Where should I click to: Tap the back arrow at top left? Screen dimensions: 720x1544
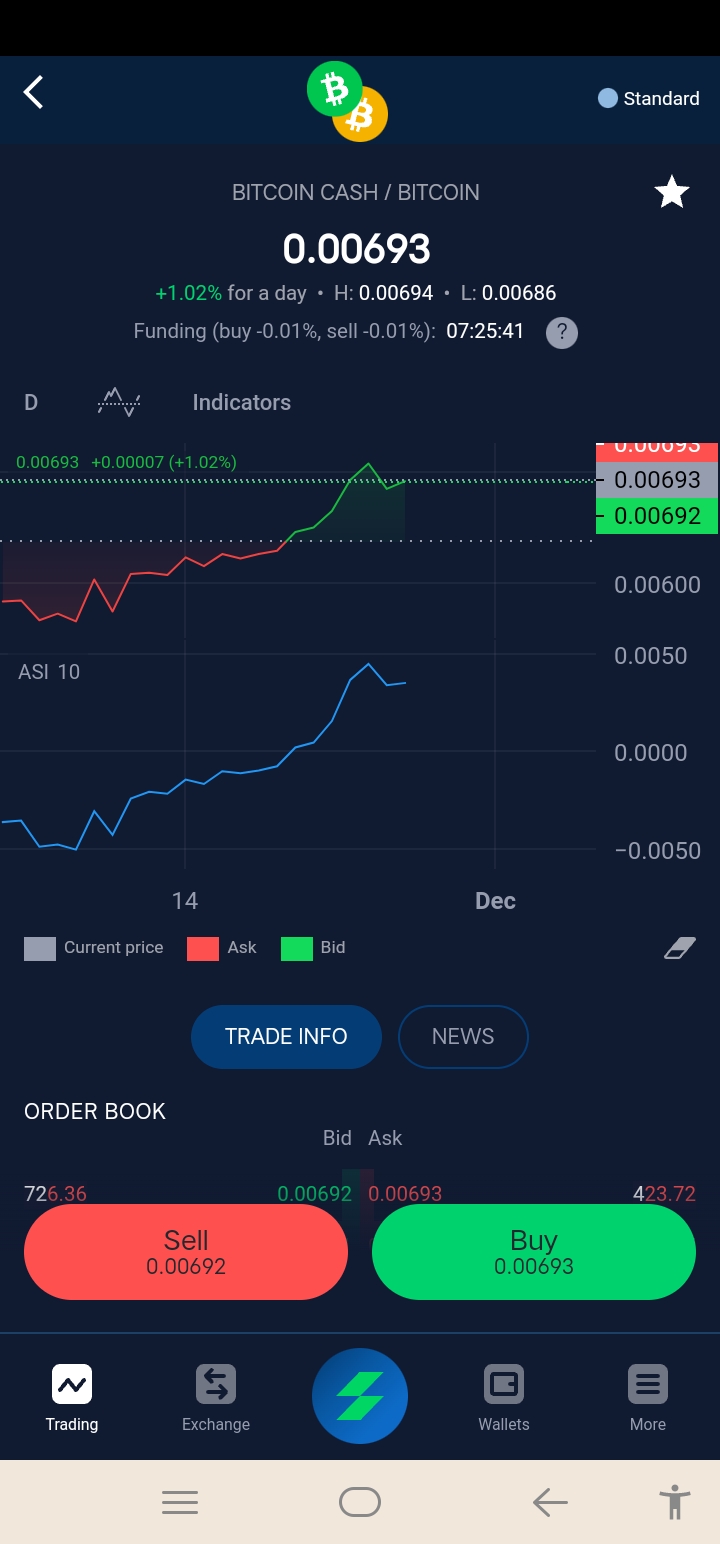click(34, 93)
